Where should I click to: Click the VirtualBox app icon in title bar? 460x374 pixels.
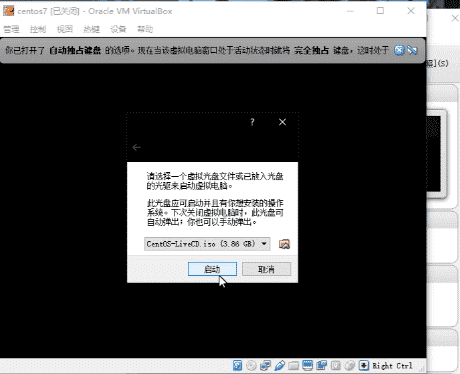[x=9, y=11]
